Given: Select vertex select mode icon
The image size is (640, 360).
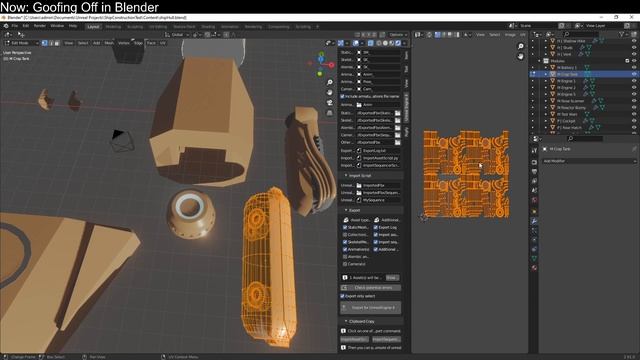Looking at the screenshot, I should [44, 43].
